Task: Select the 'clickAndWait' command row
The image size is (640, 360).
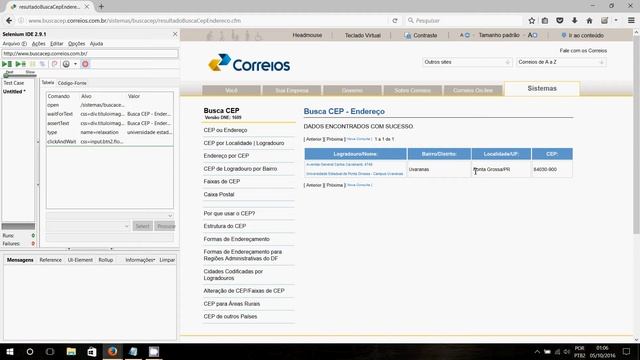Action: (110, 142)
